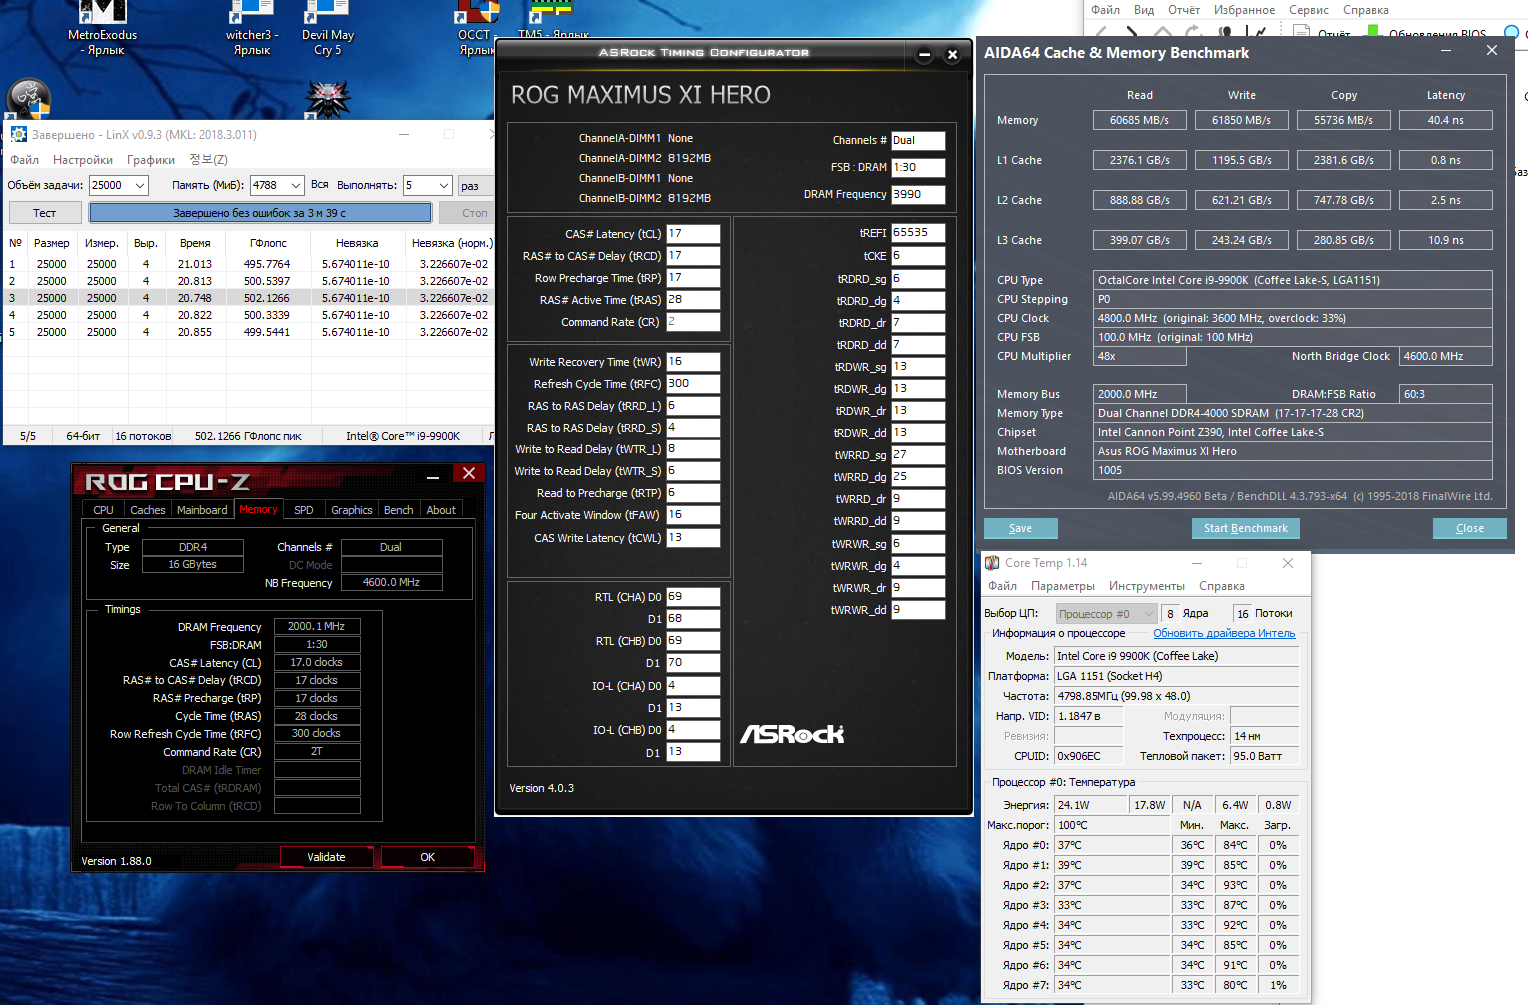Click the Memory Read 60685 MB/s value
The image size is (1528, 1005).
1140,120
